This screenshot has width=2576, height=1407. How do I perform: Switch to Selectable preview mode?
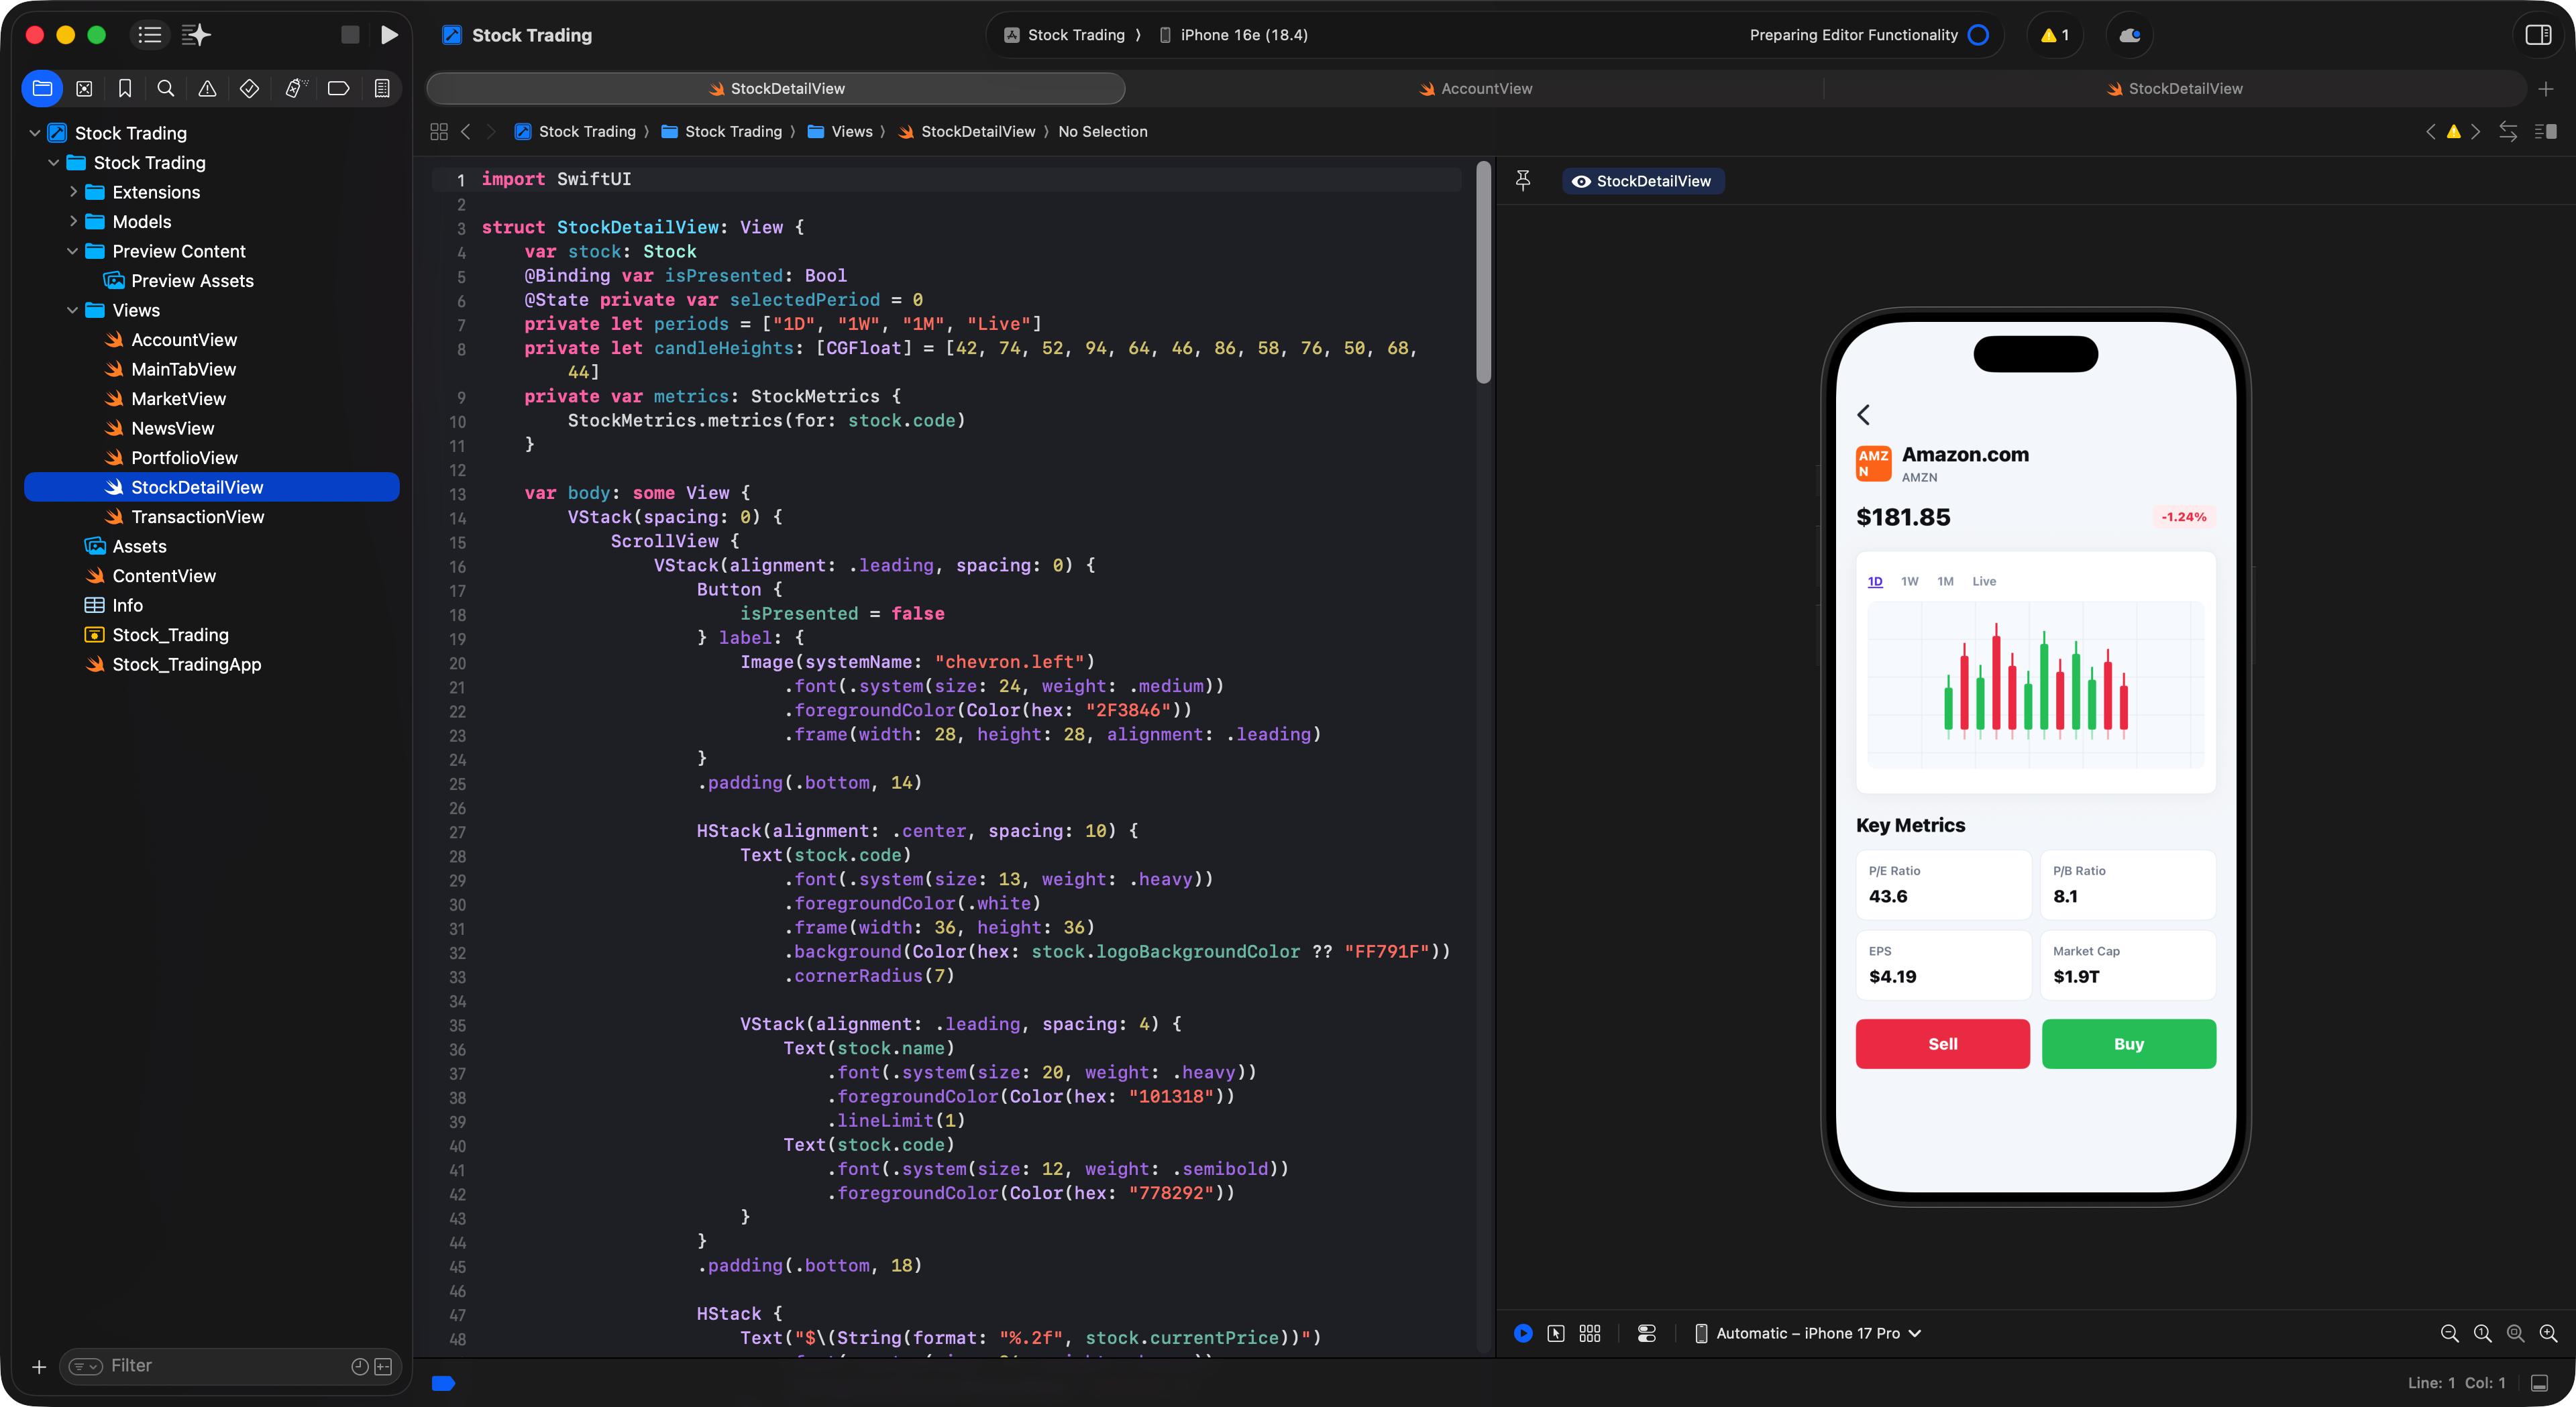pyautogui.click(x=1556, y=1333)
